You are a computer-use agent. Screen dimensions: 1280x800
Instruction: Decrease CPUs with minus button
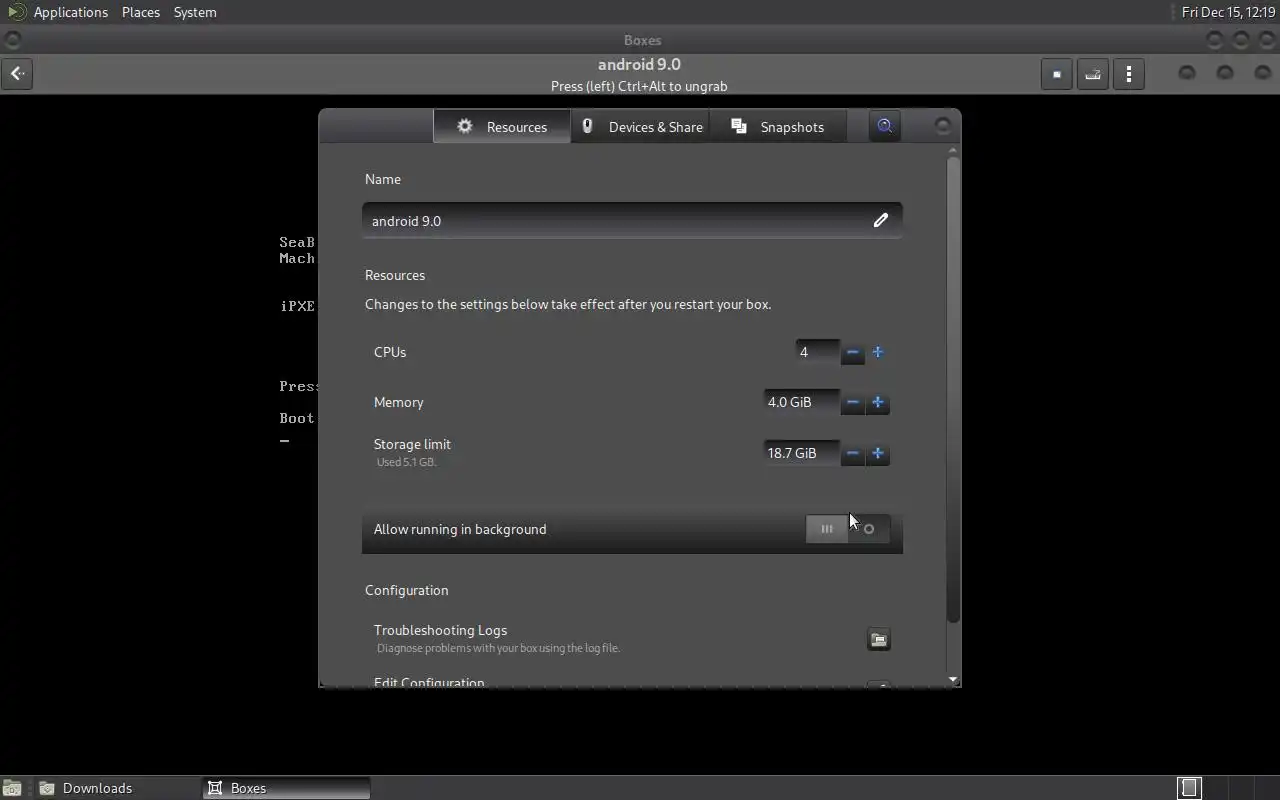[x=852, y=352]
